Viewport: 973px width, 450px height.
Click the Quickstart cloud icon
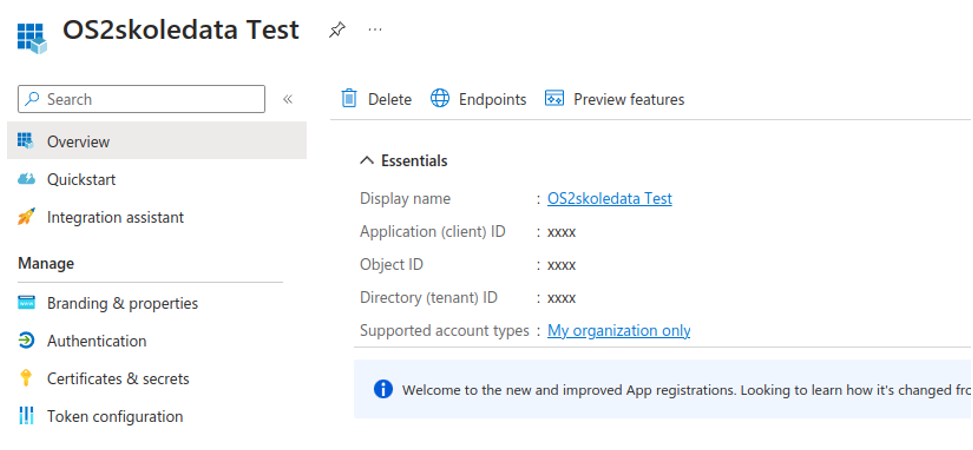[26, 179]
